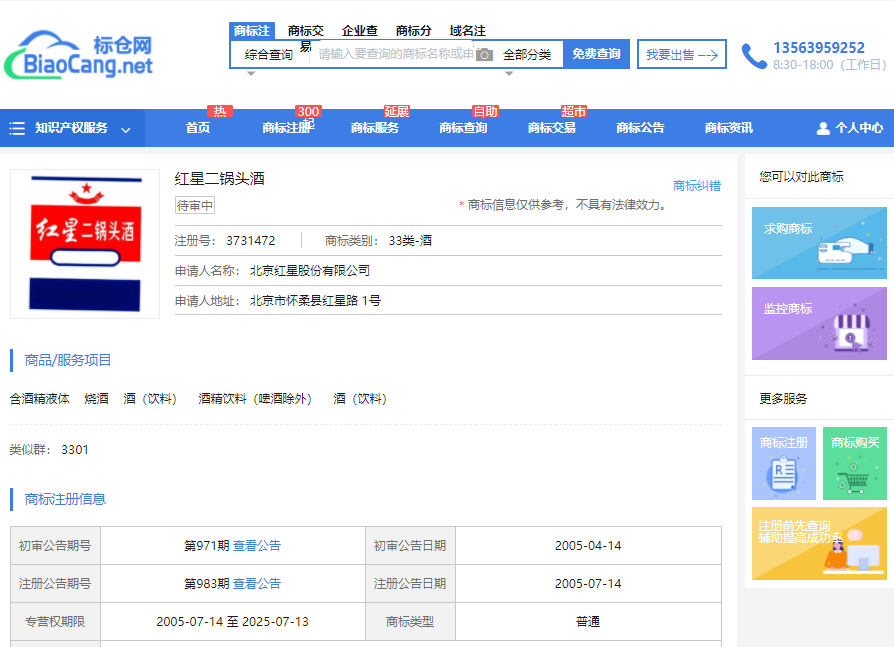Click the 含酒精液体 goods item

[x=39, y=399]
